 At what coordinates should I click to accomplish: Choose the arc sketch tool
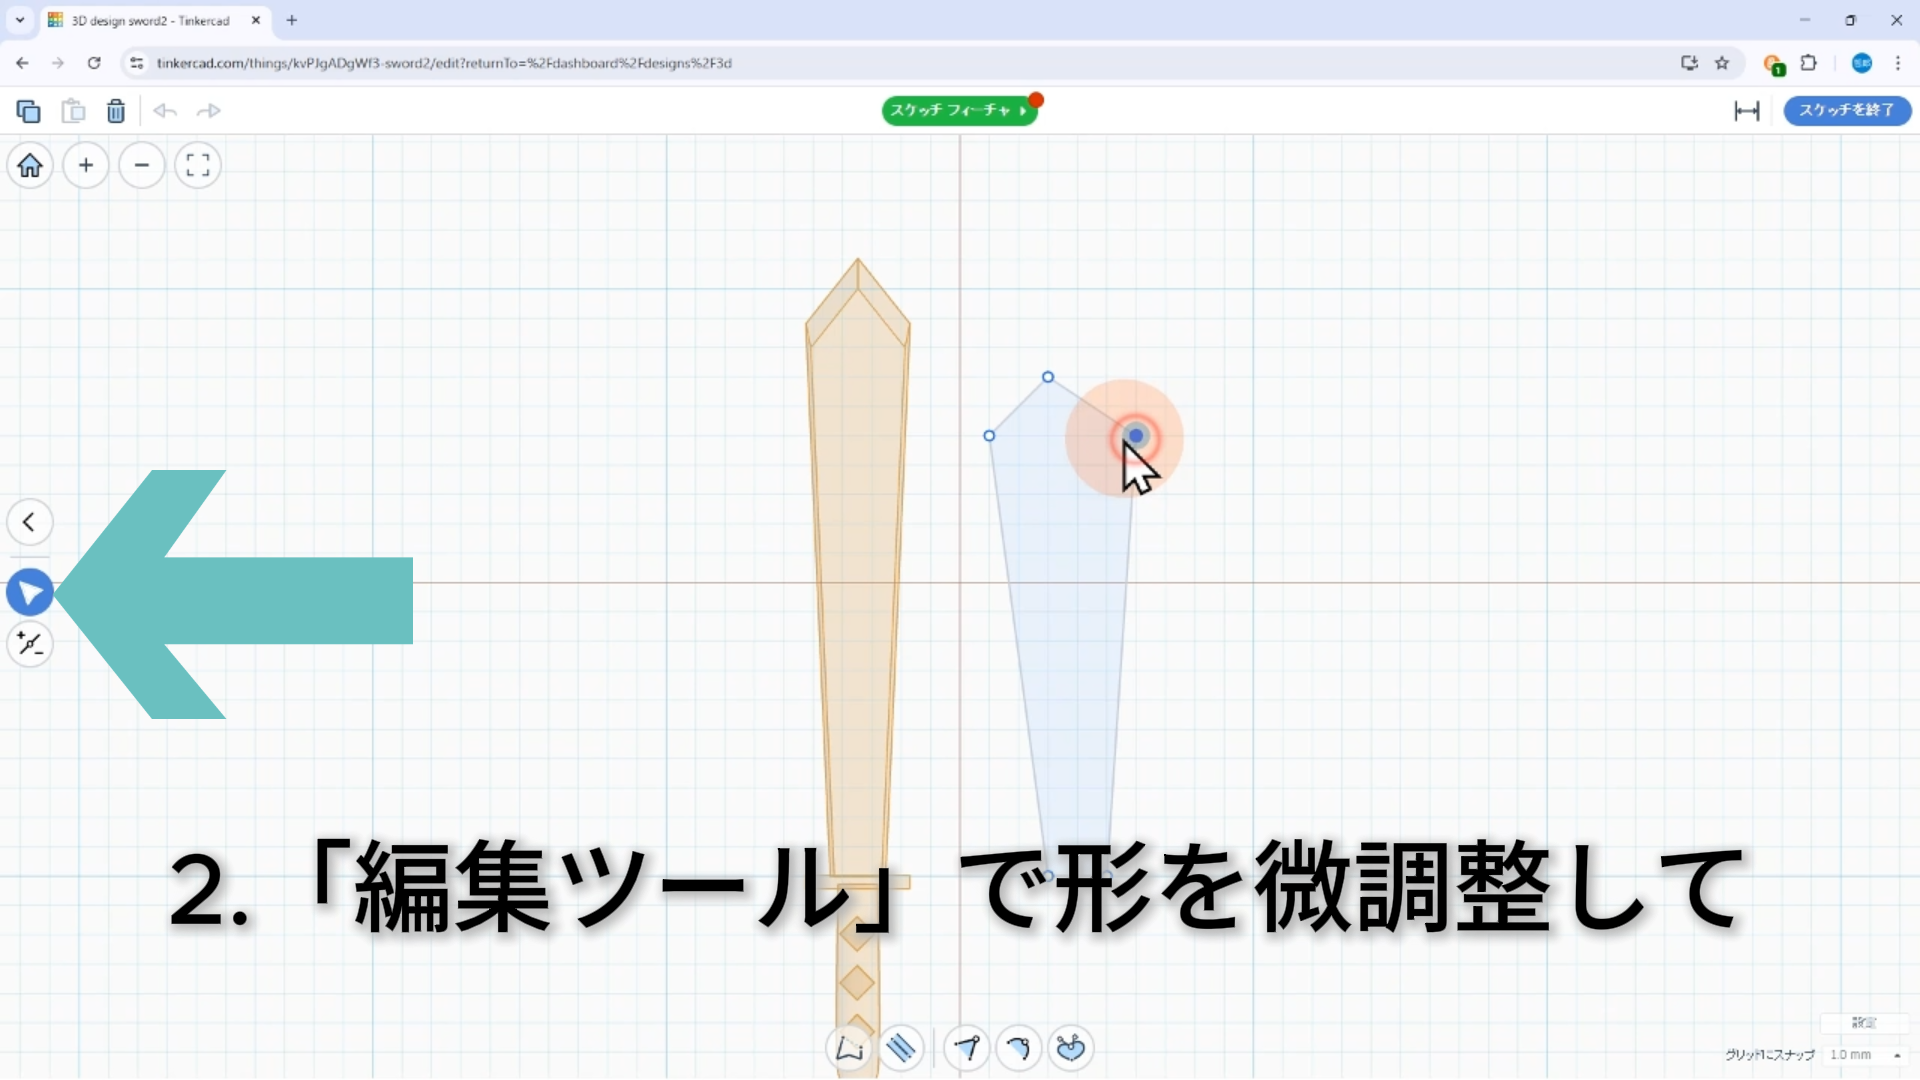pyautogui.click(x=1018, y=1048)
